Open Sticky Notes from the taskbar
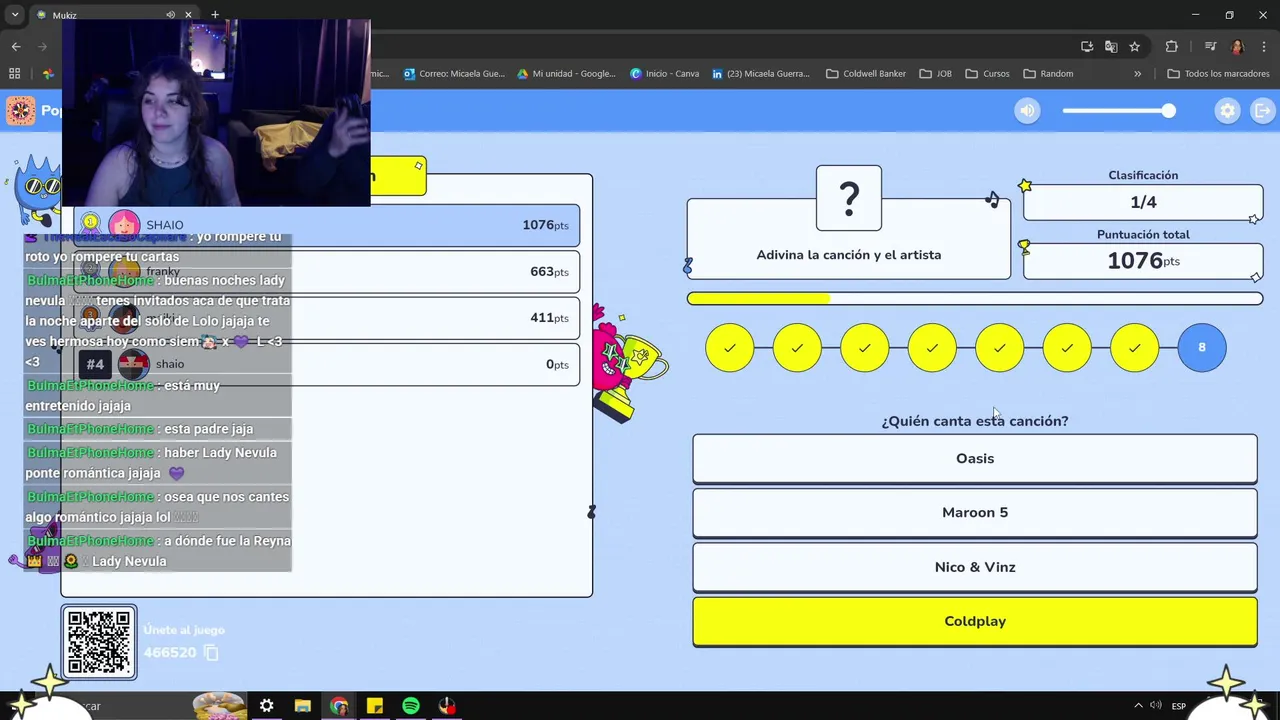The image size is (1280, 720). coord(375,706)
